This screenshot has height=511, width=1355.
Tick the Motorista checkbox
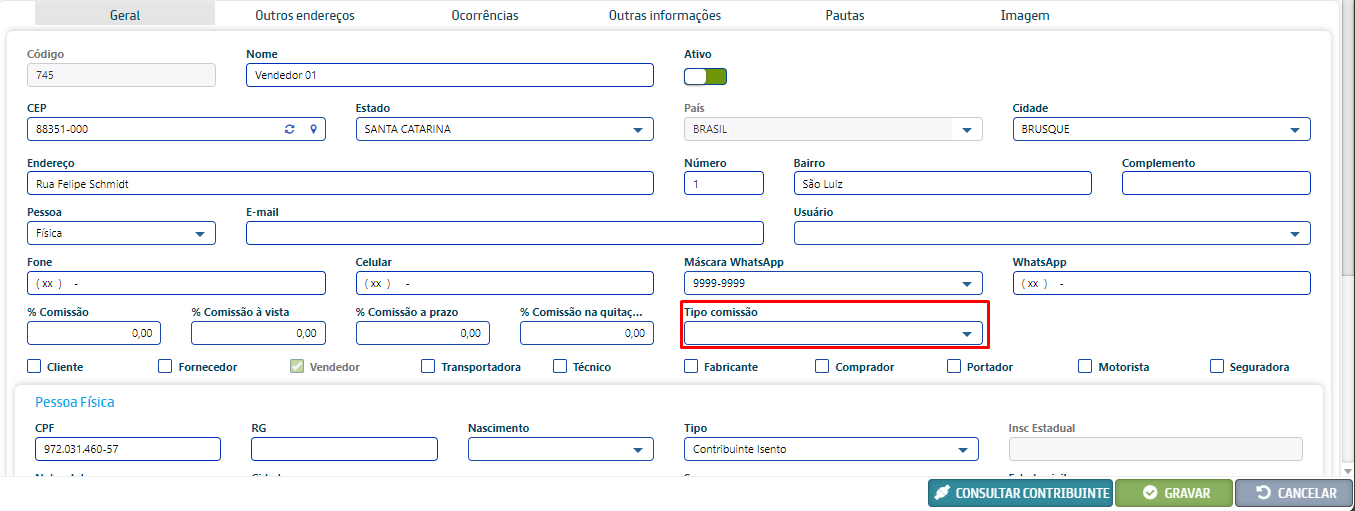coord(1085,367)
